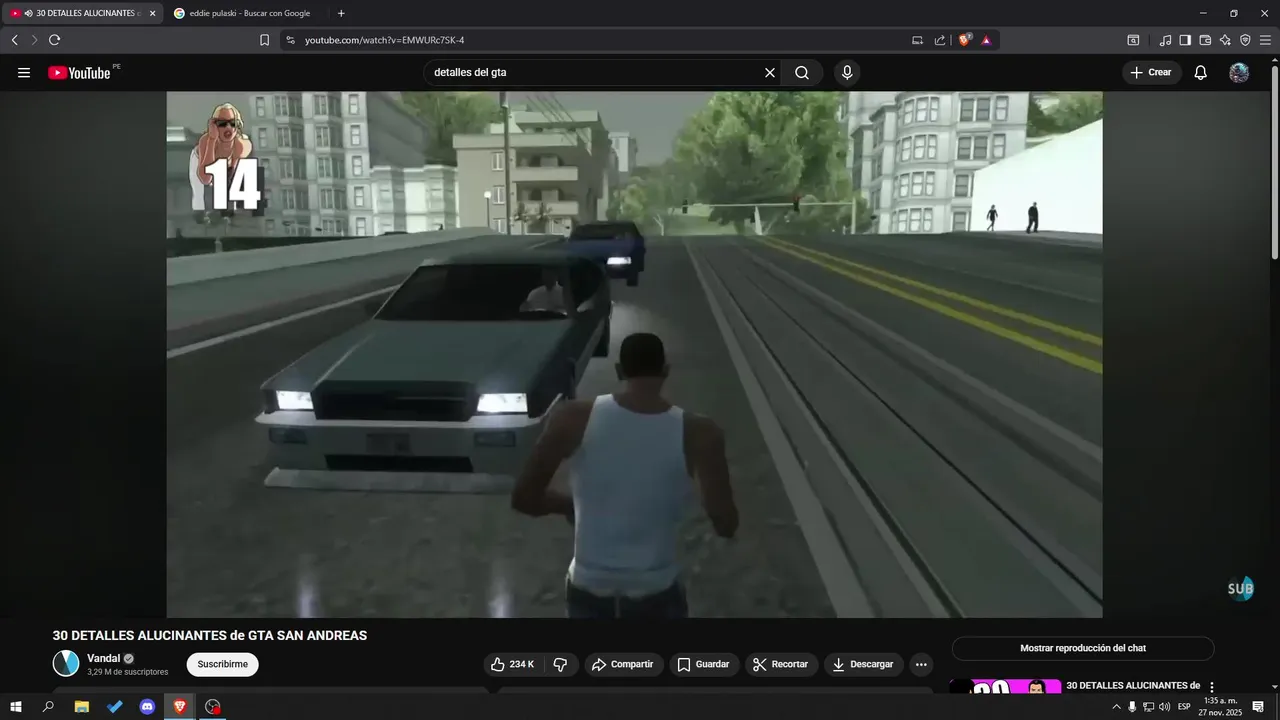
Task: Open the network tray icon
Action: pyautogui.click(x=1148, y=707)
